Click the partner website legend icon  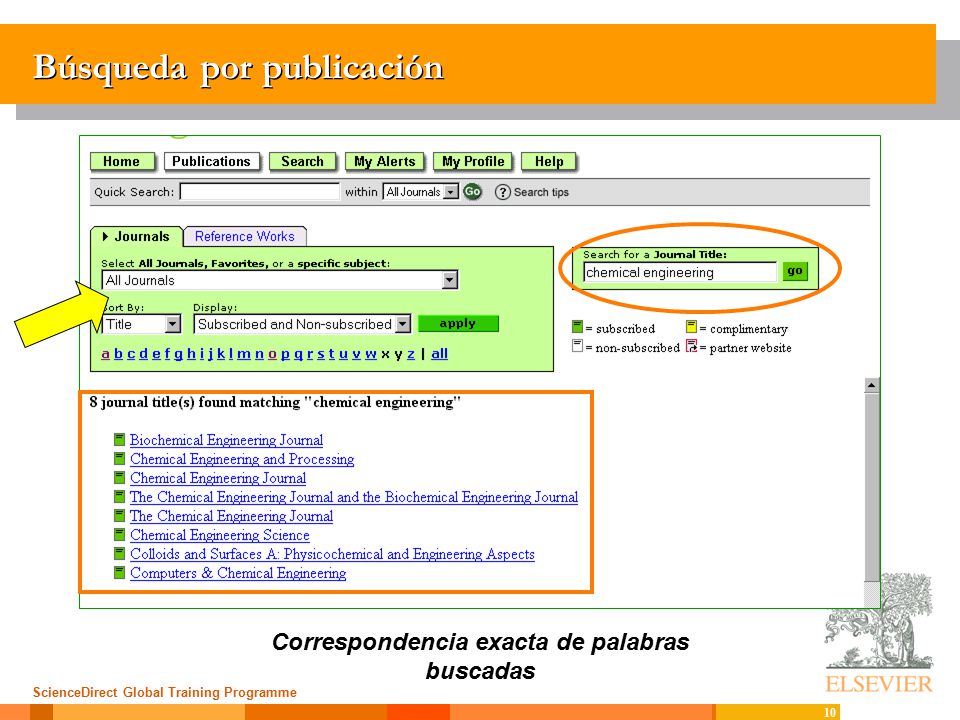click(691, 346)
